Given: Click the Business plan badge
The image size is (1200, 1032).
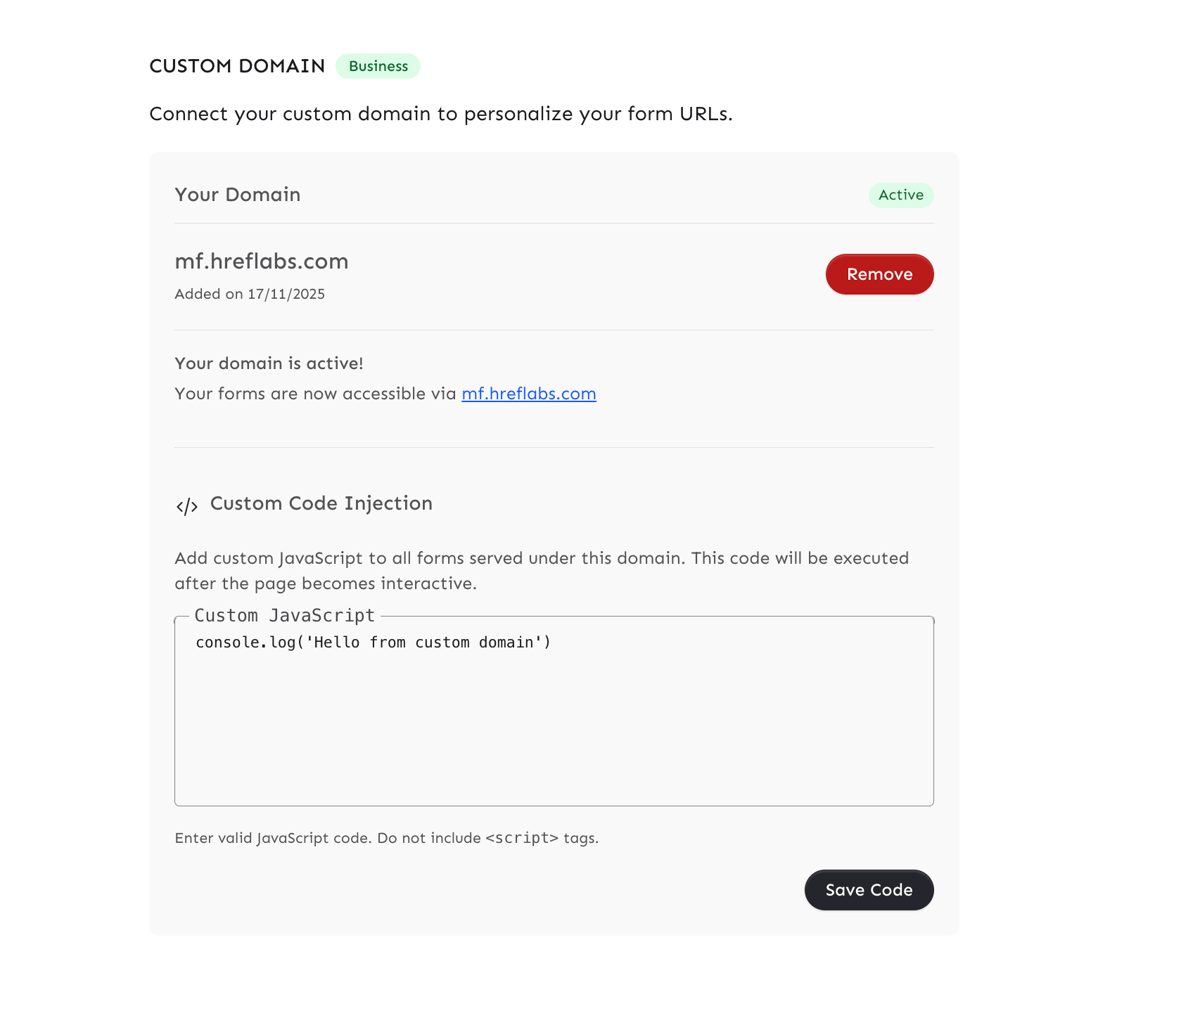Looking at the screenshot, I should click(378, 66).
